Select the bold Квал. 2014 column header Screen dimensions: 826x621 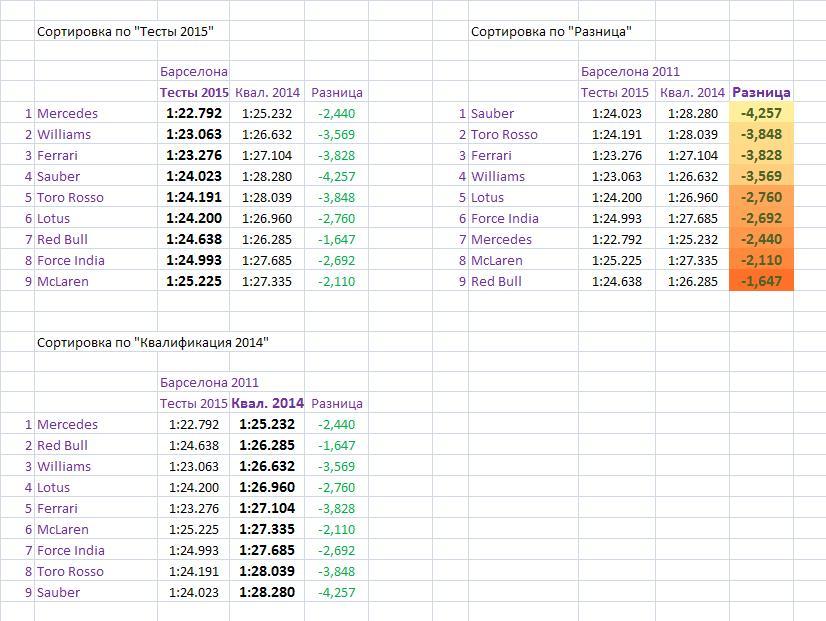click(268, 403)
